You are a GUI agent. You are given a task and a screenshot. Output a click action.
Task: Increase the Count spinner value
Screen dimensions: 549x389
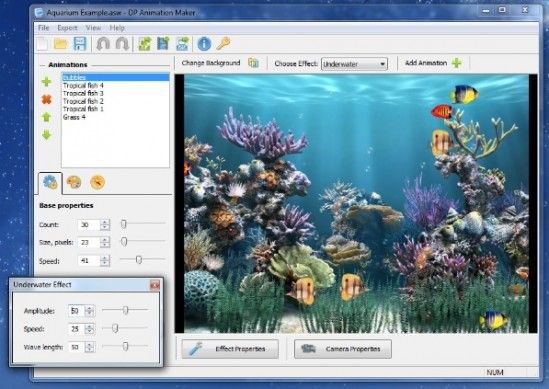pyautogui.click(x=105, y=222)
